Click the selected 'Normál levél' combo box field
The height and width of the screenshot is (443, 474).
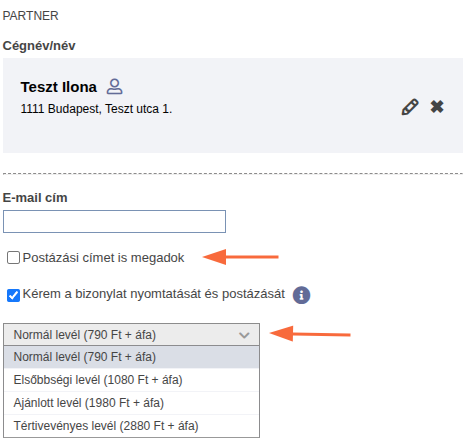(131, 334)
